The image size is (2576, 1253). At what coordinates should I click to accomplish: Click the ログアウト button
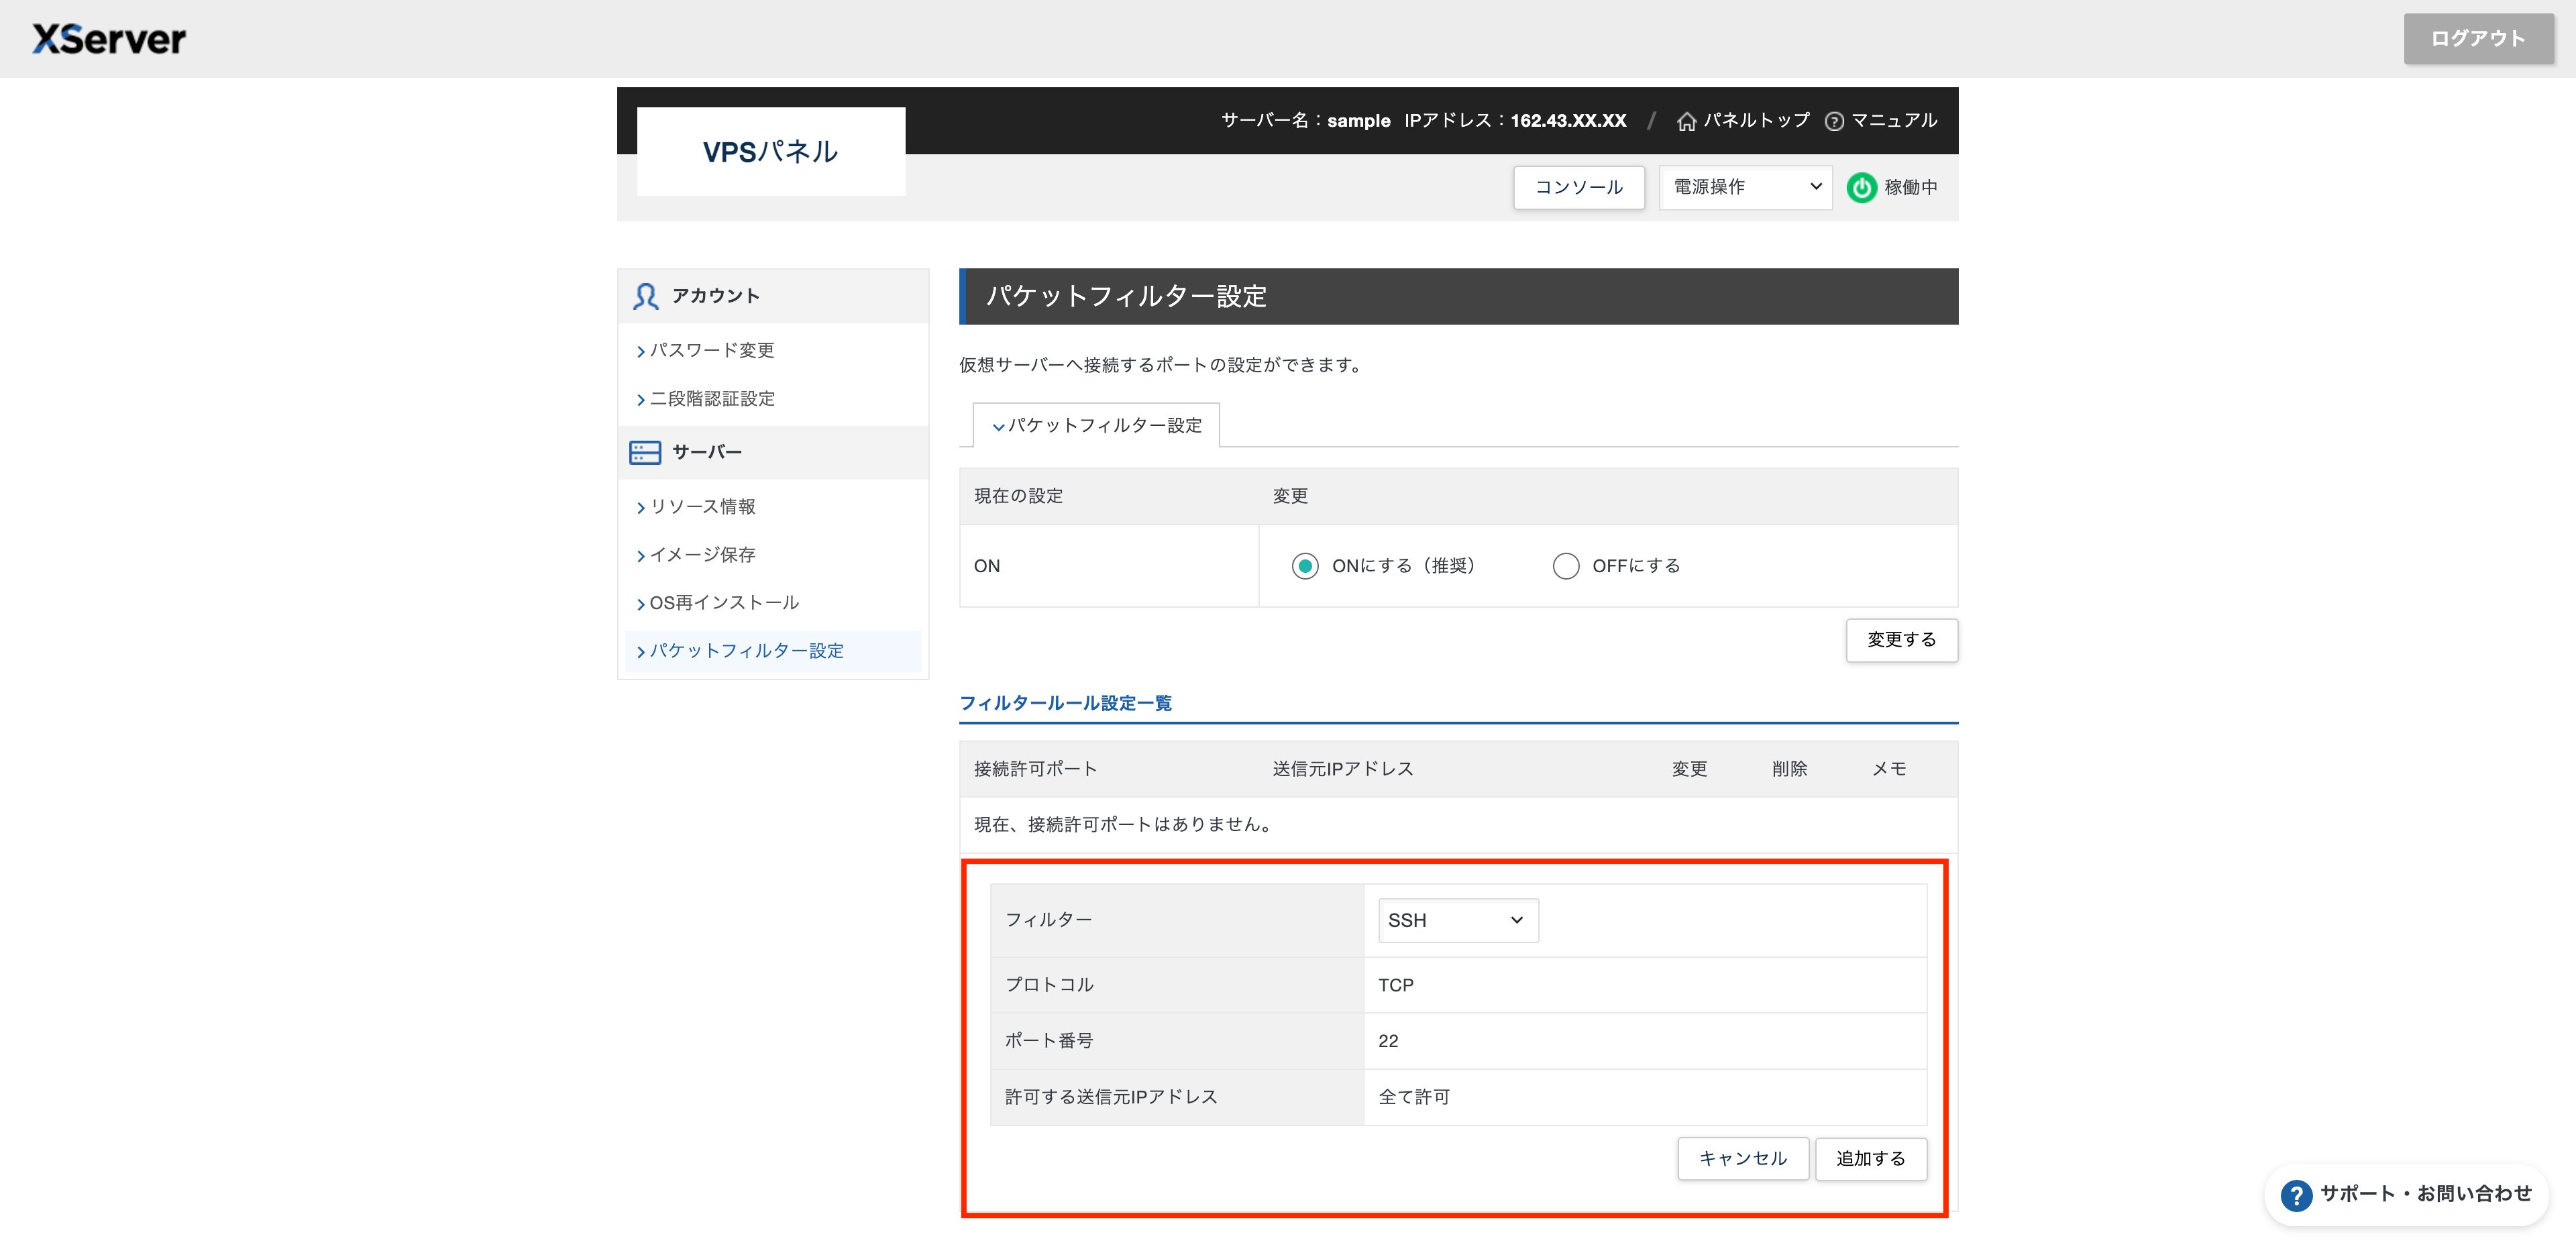point(2477,38)
